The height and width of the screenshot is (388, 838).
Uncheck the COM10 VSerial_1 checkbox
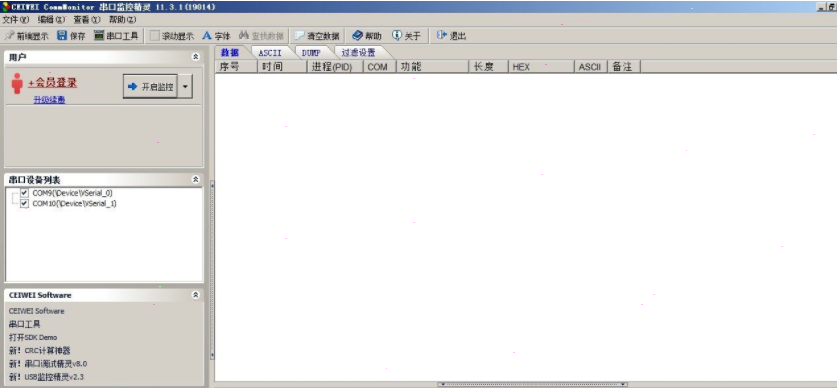click(x=25, y=204)
